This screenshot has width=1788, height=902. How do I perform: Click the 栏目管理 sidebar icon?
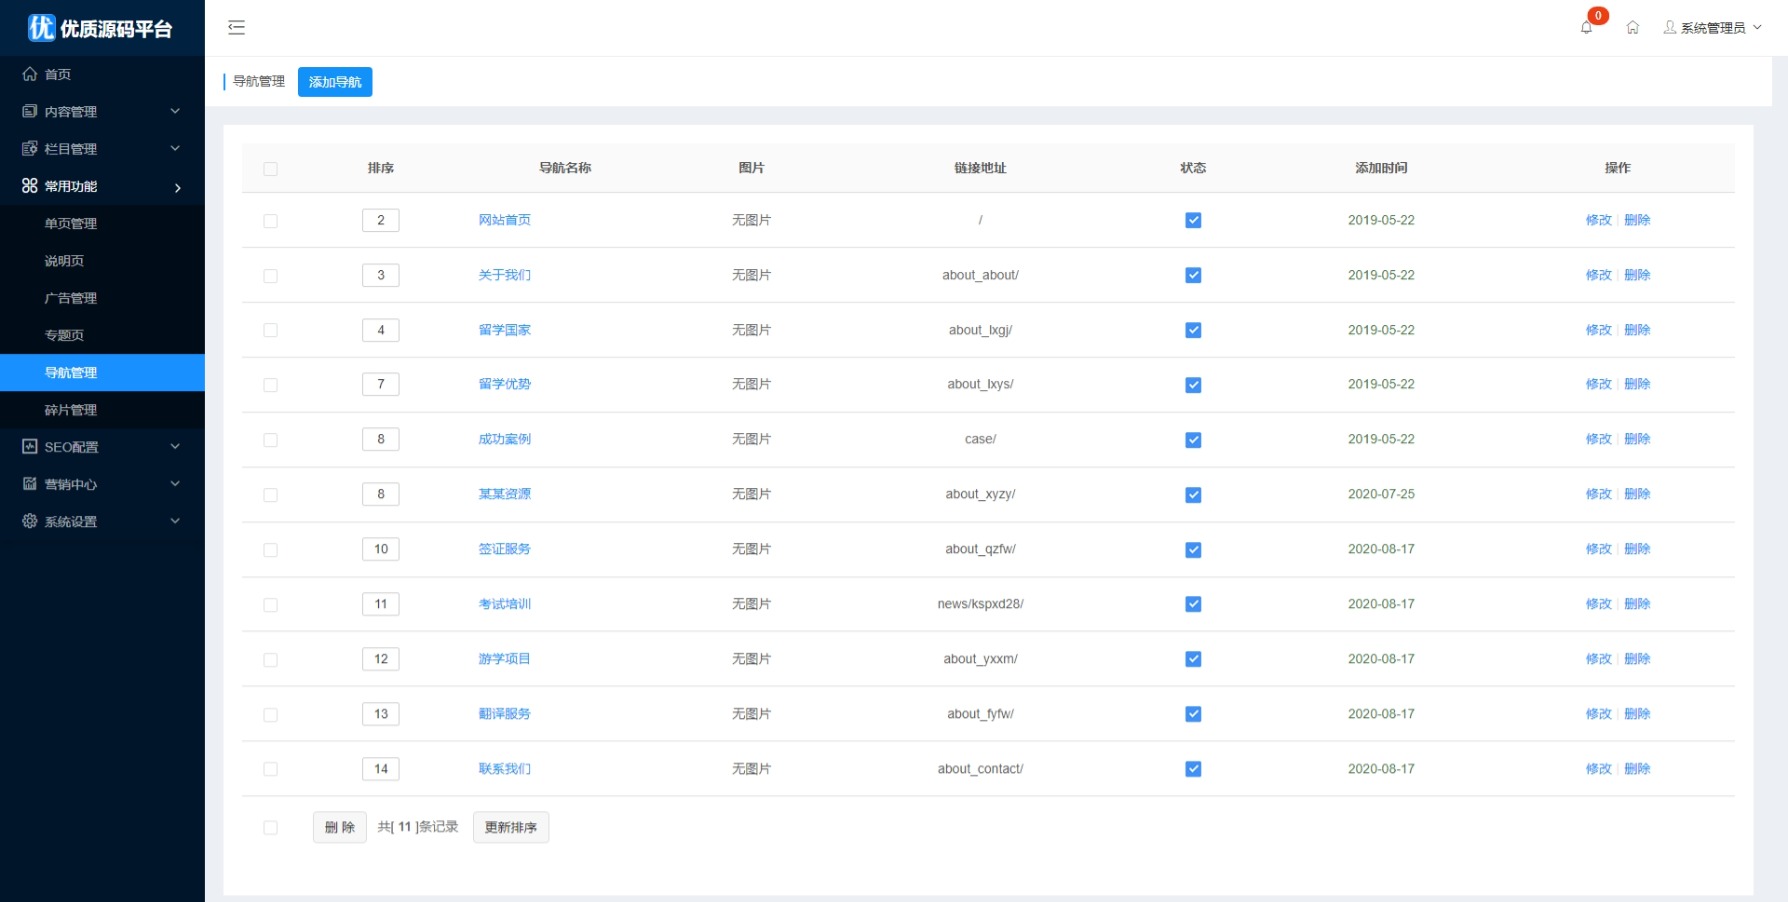click(x=30, y=148)
